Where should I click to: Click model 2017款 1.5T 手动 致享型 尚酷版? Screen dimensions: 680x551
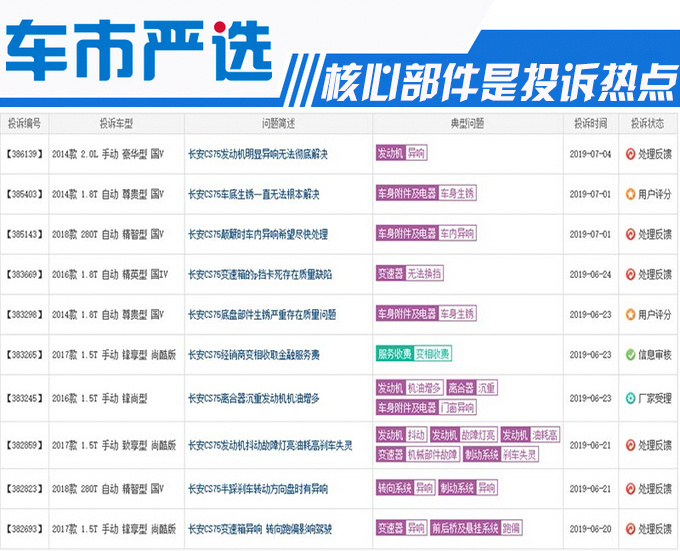(114, 445)
